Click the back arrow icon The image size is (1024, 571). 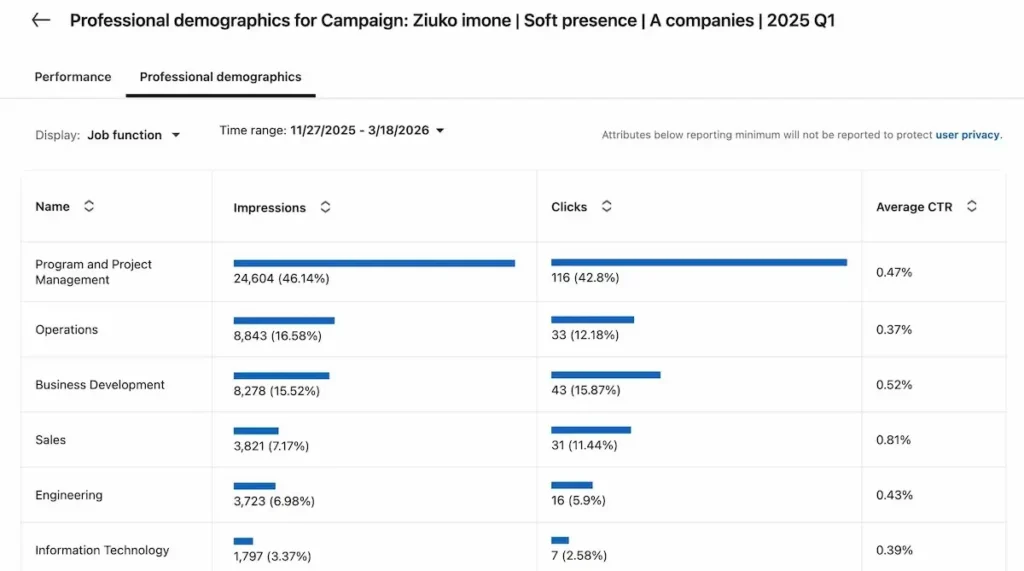[41, 20]
